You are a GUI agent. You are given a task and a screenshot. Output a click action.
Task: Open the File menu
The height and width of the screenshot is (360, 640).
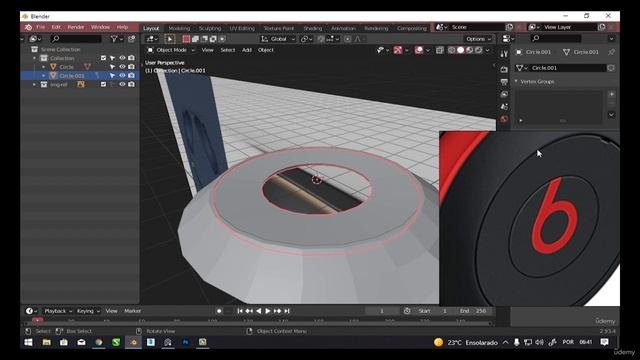40,27
